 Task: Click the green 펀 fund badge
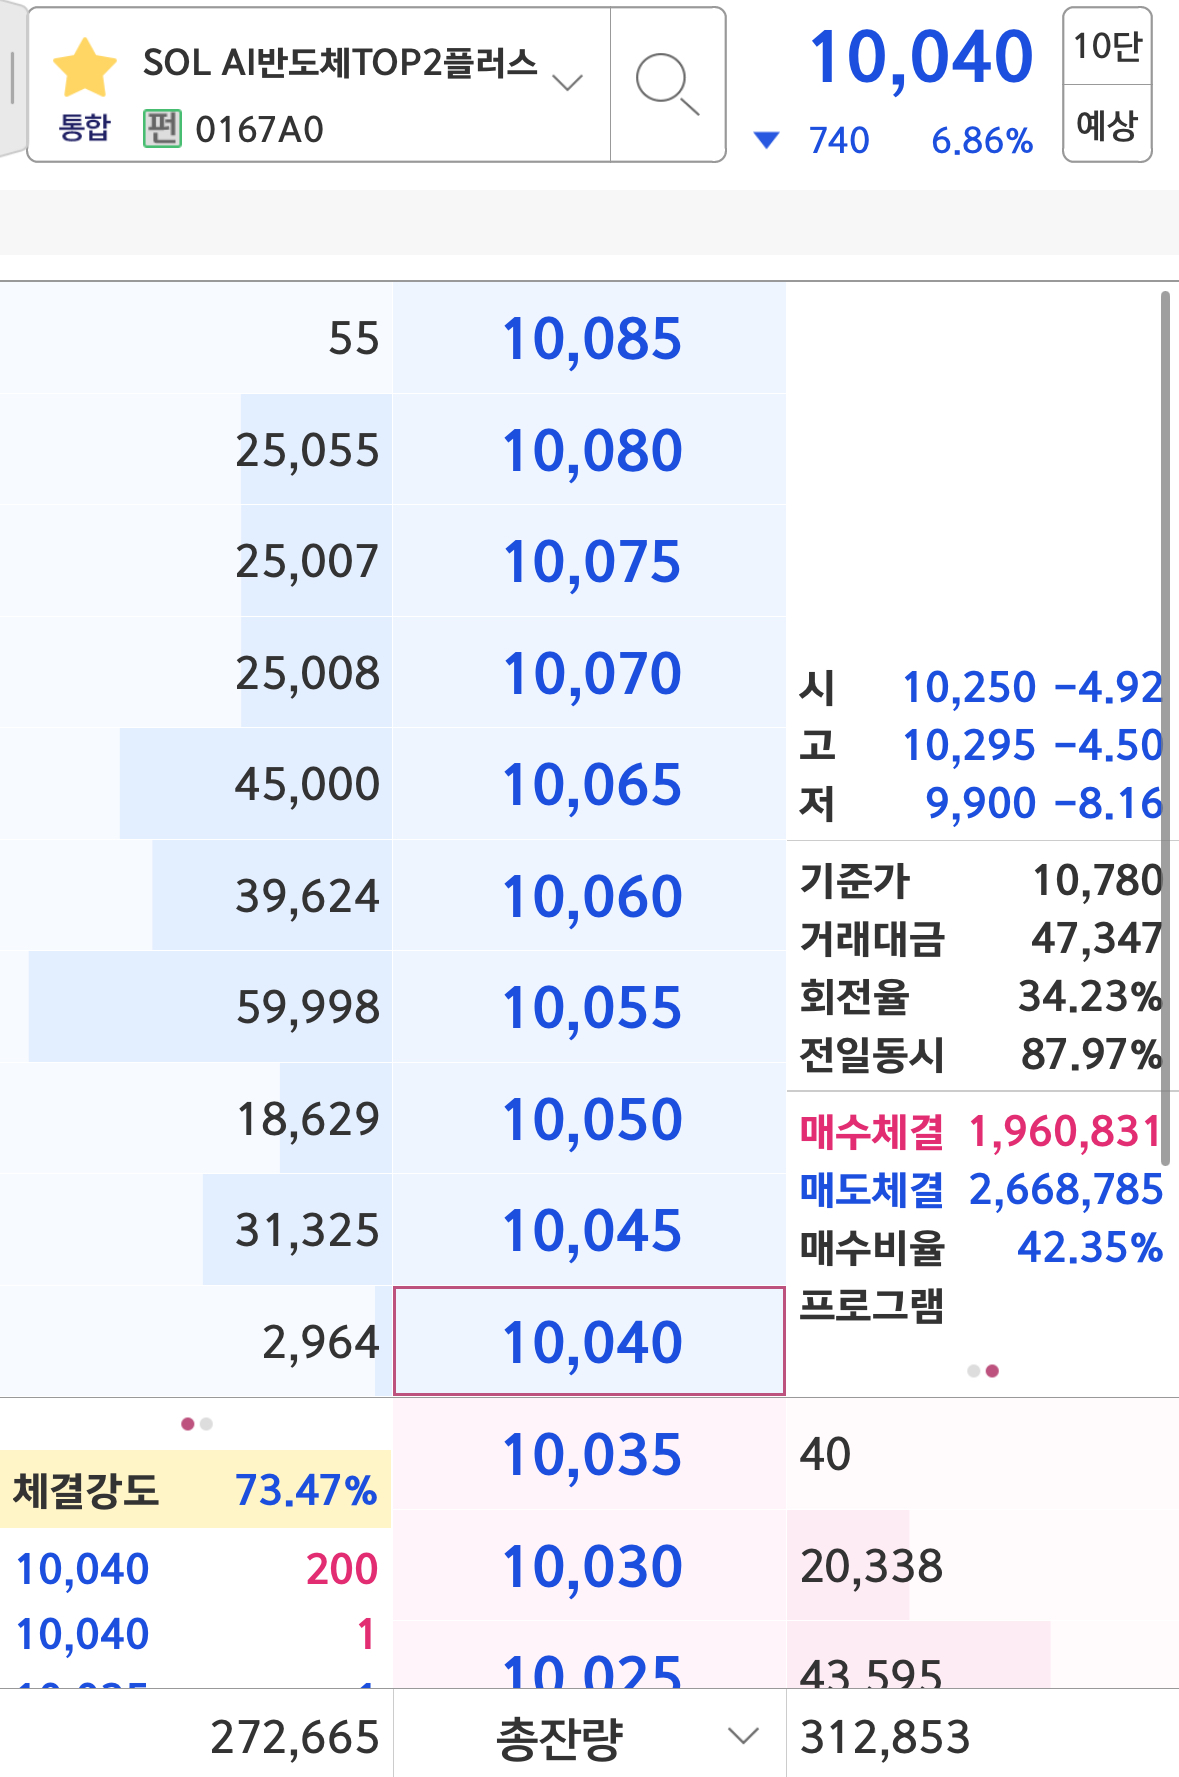[162, 129]
